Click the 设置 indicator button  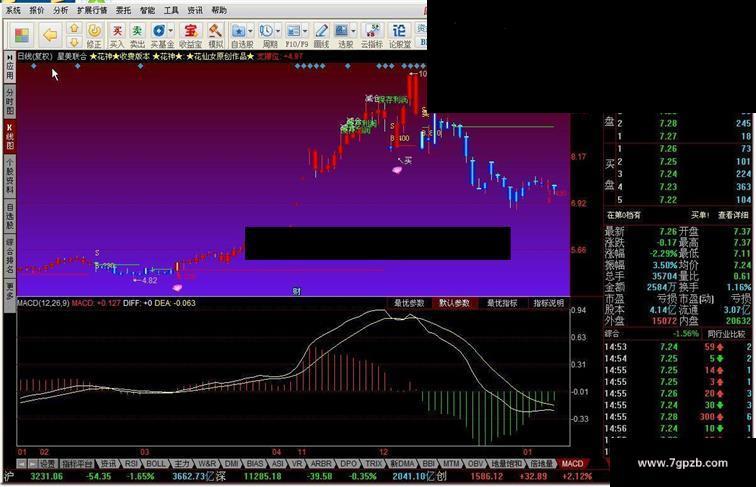(x=48, y=464)
